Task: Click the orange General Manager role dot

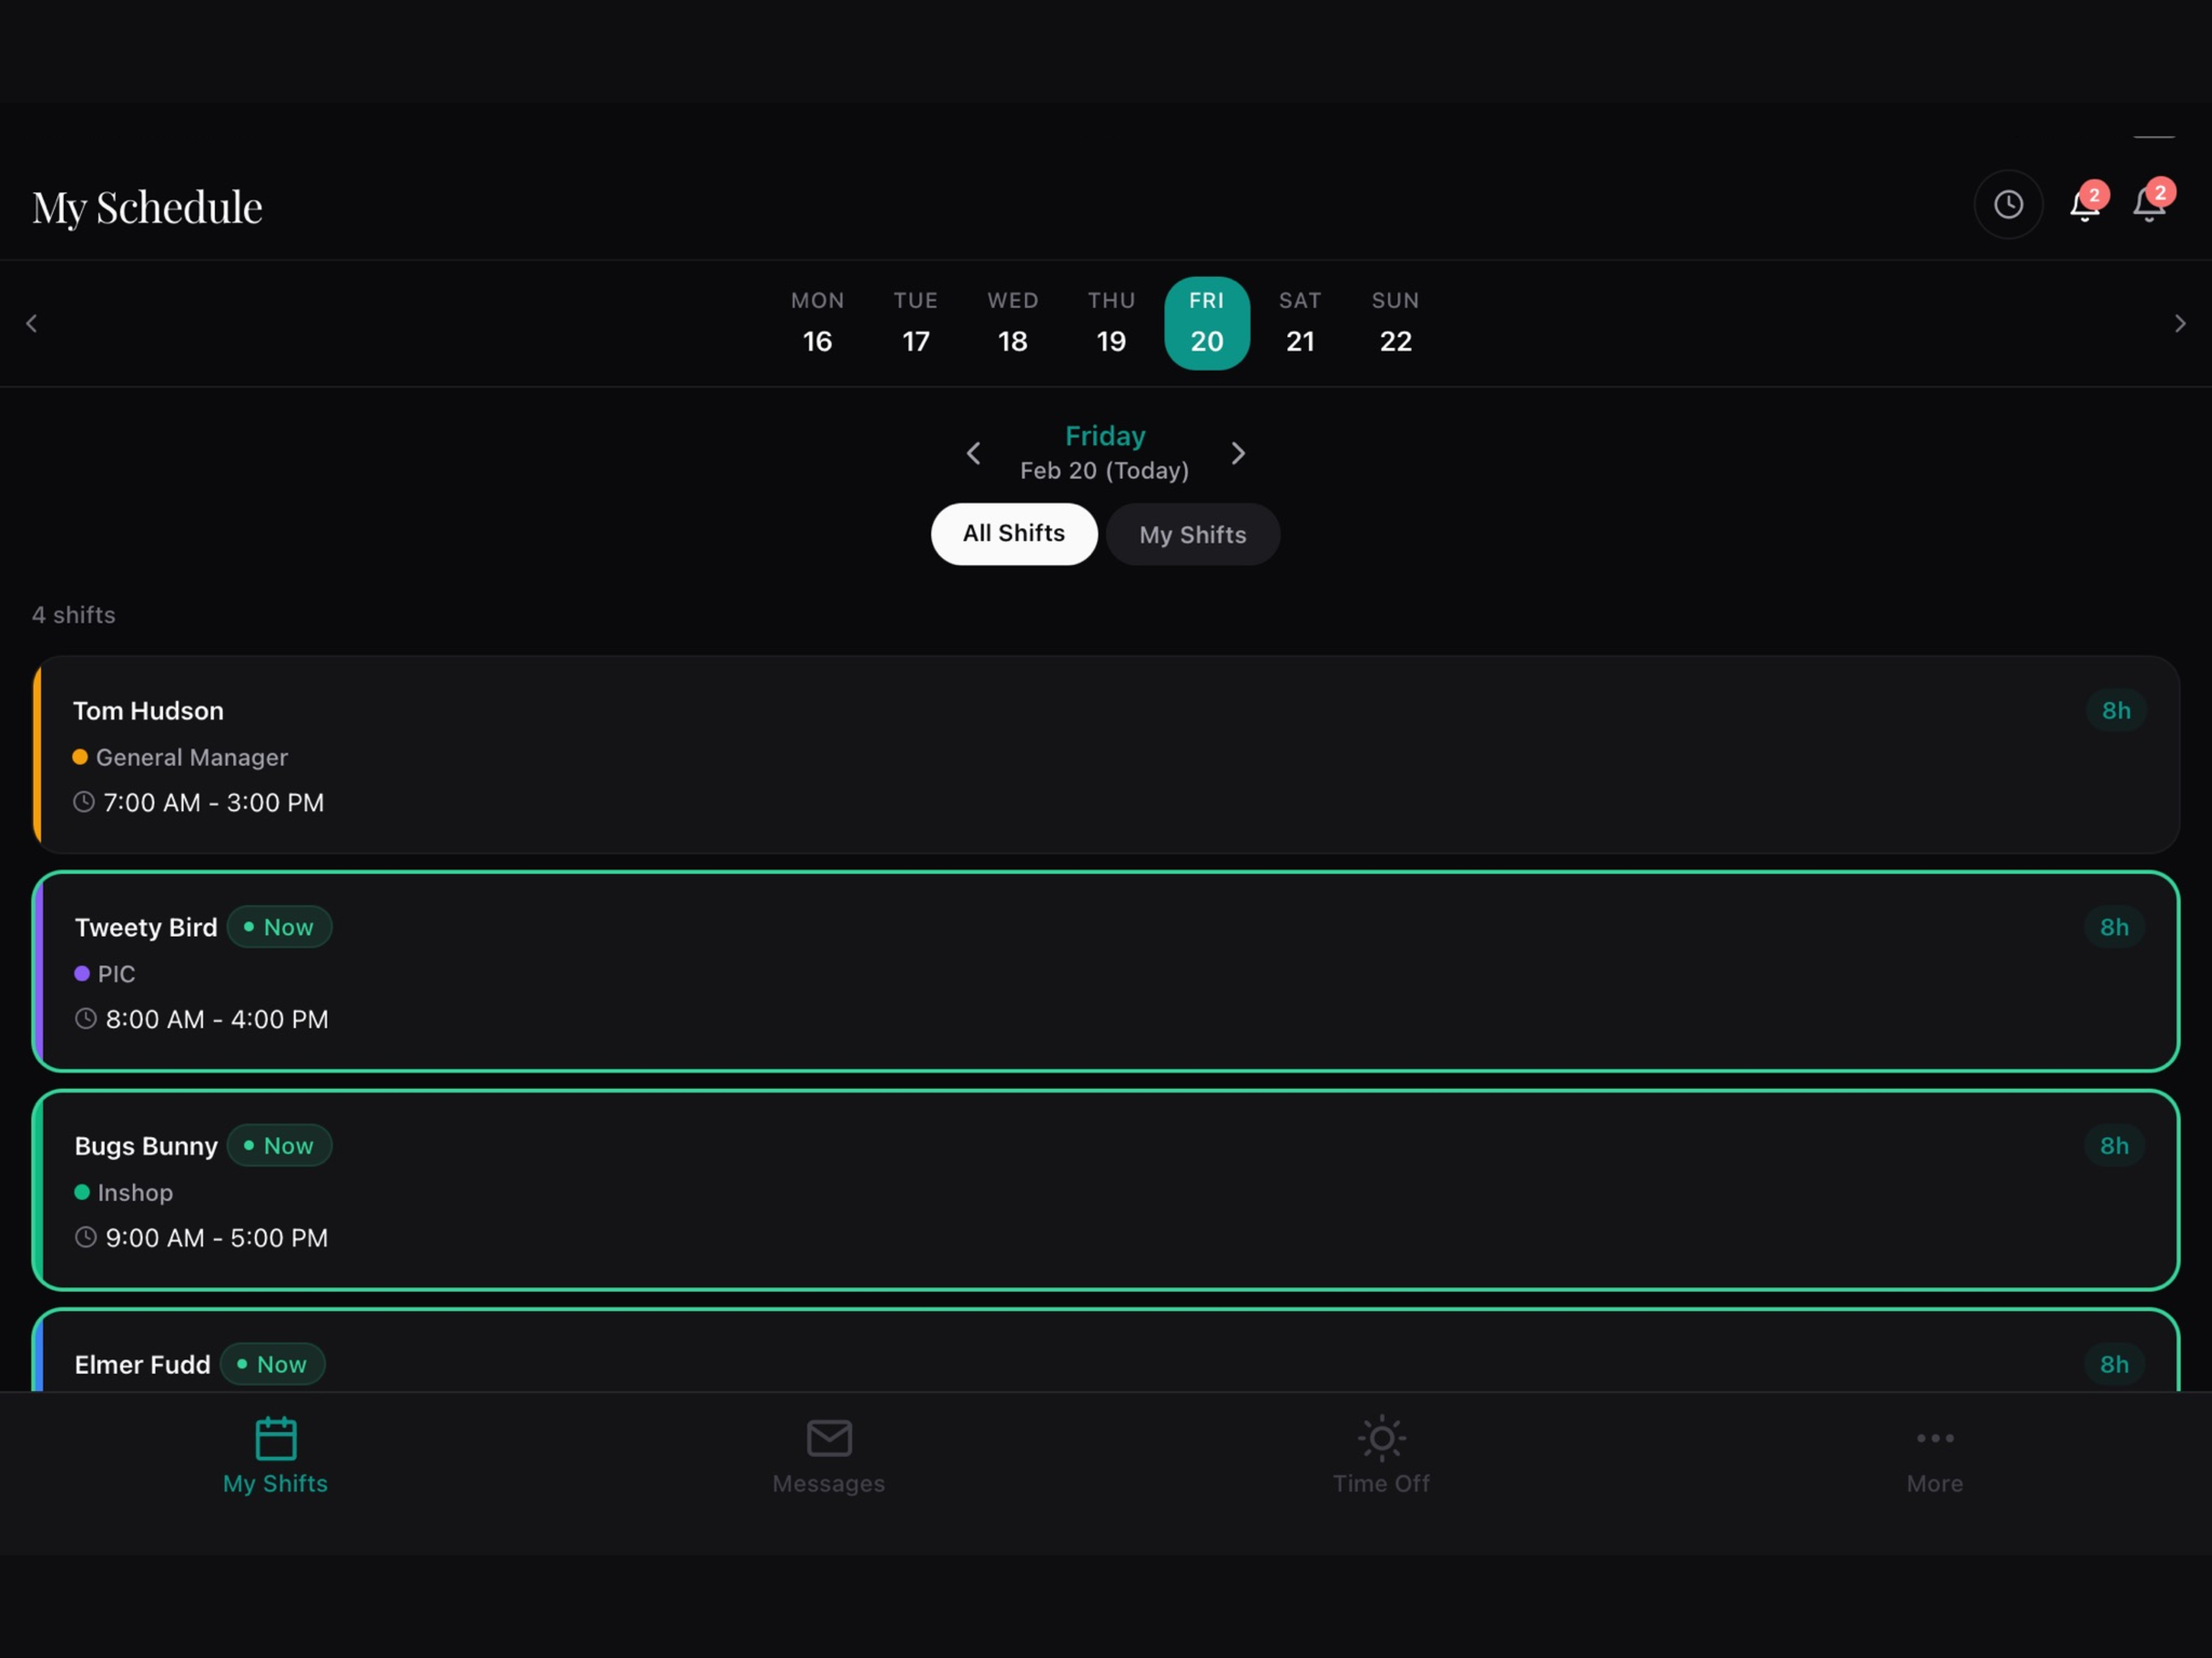Action: click(80, 757)
